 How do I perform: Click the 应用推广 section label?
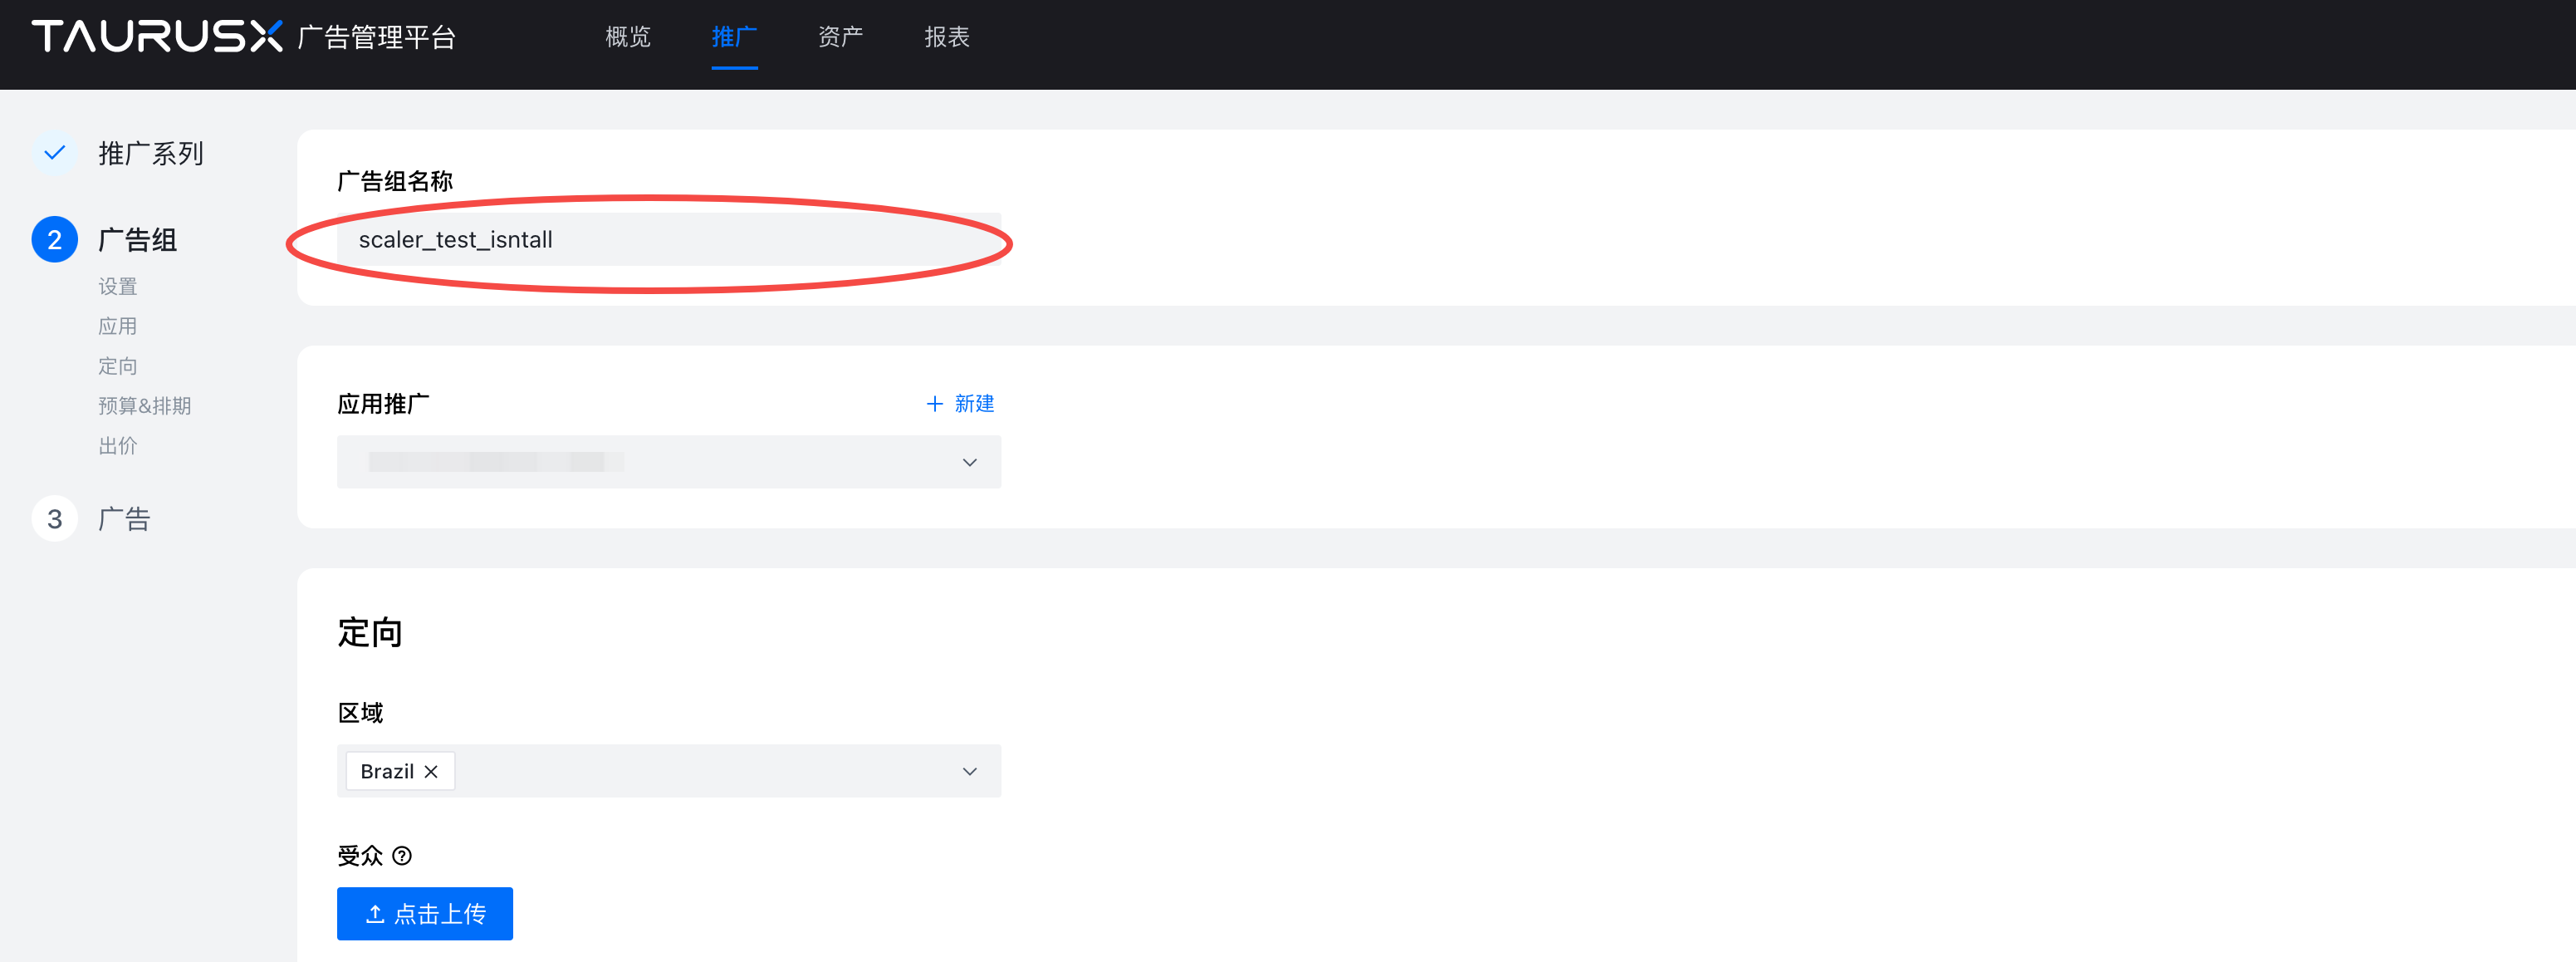(x=383, y=404)
